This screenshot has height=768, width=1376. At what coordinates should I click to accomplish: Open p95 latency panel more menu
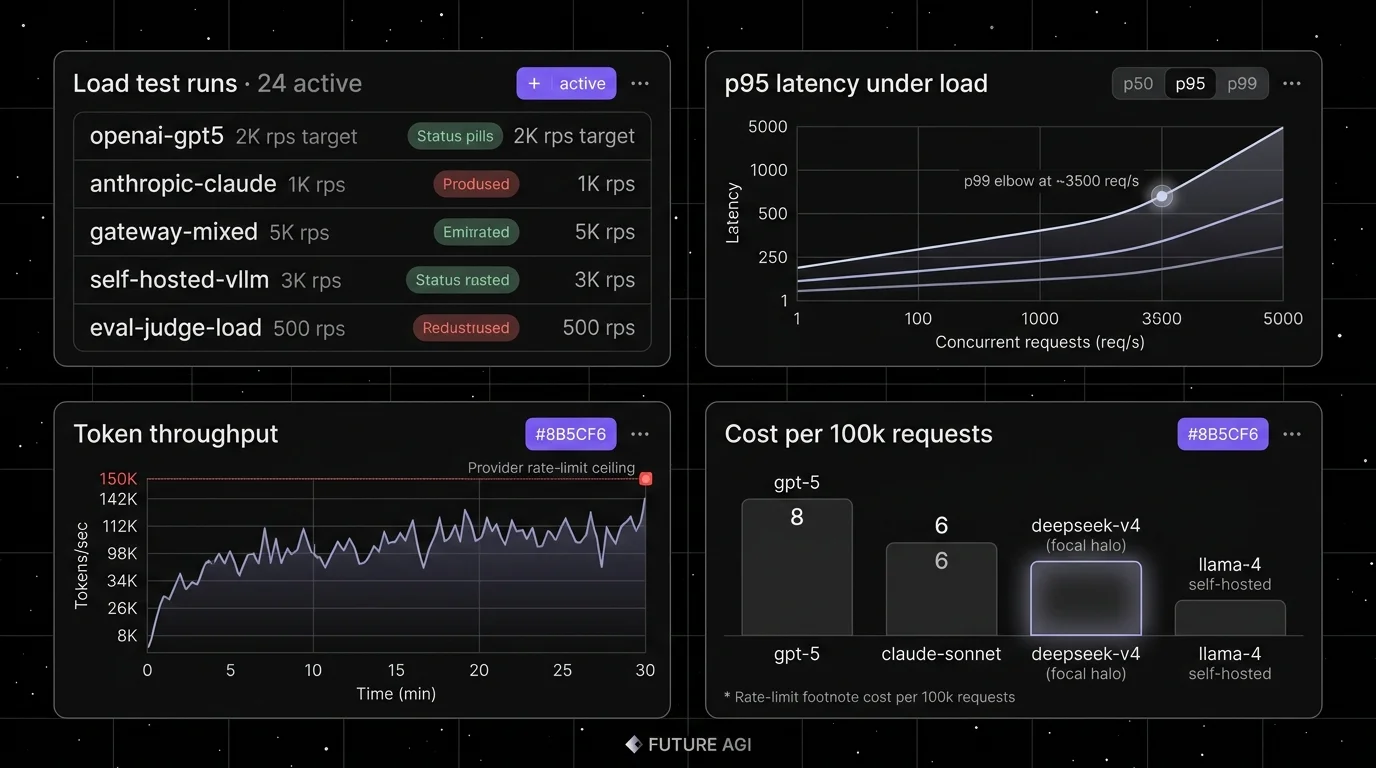(x=1292, y=84)
